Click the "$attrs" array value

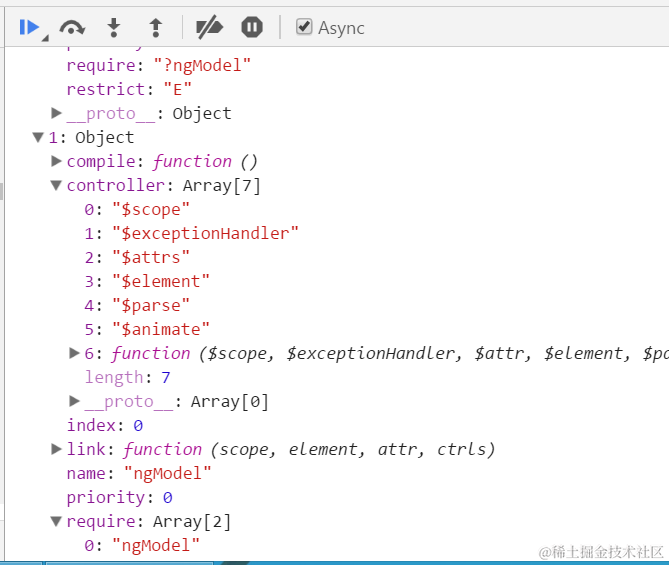tap(151, 257)
